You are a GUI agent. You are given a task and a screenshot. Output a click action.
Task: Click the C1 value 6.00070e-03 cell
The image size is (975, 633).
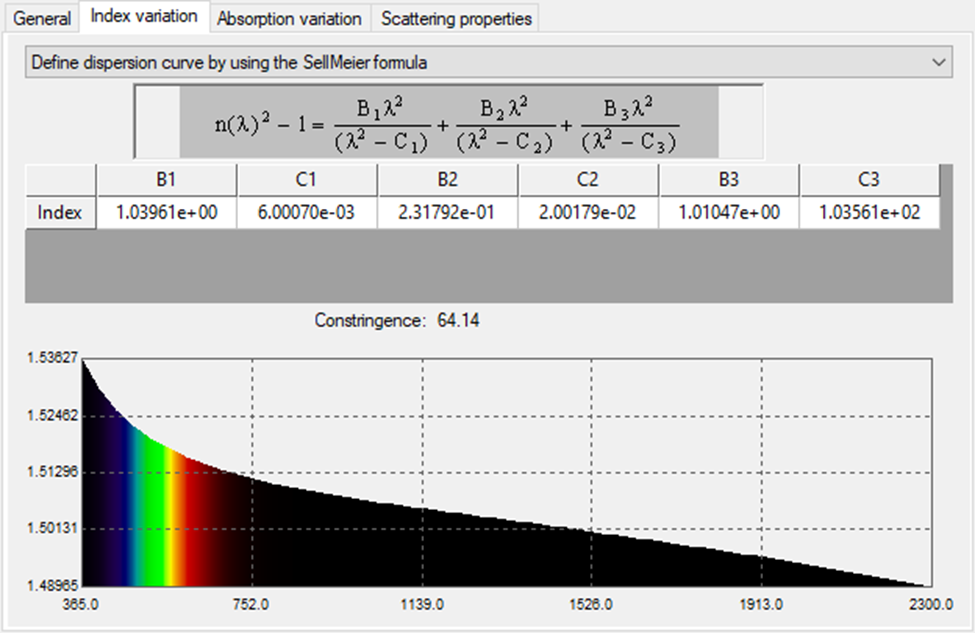[x=307, y=213]
